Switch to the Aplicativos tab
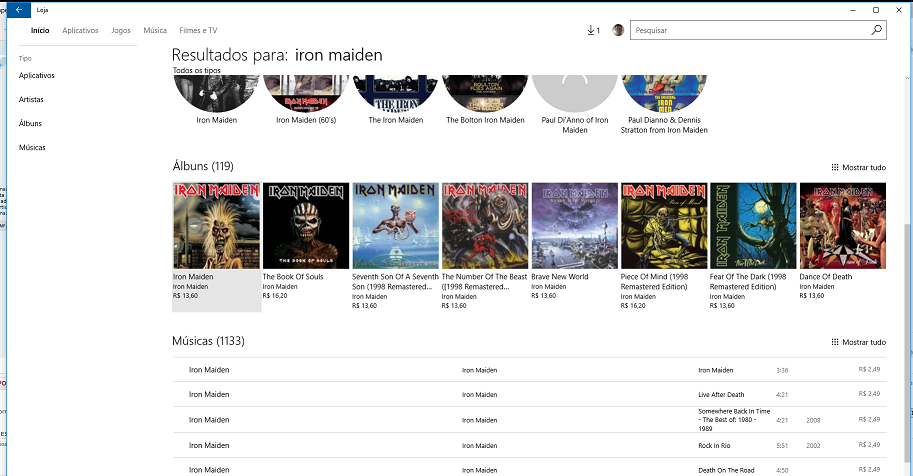913x476 pixels. click(80, 30)
